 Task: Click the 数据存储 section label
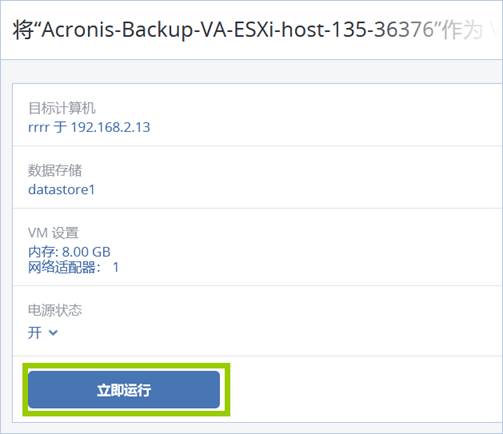(x=55, y=170)
